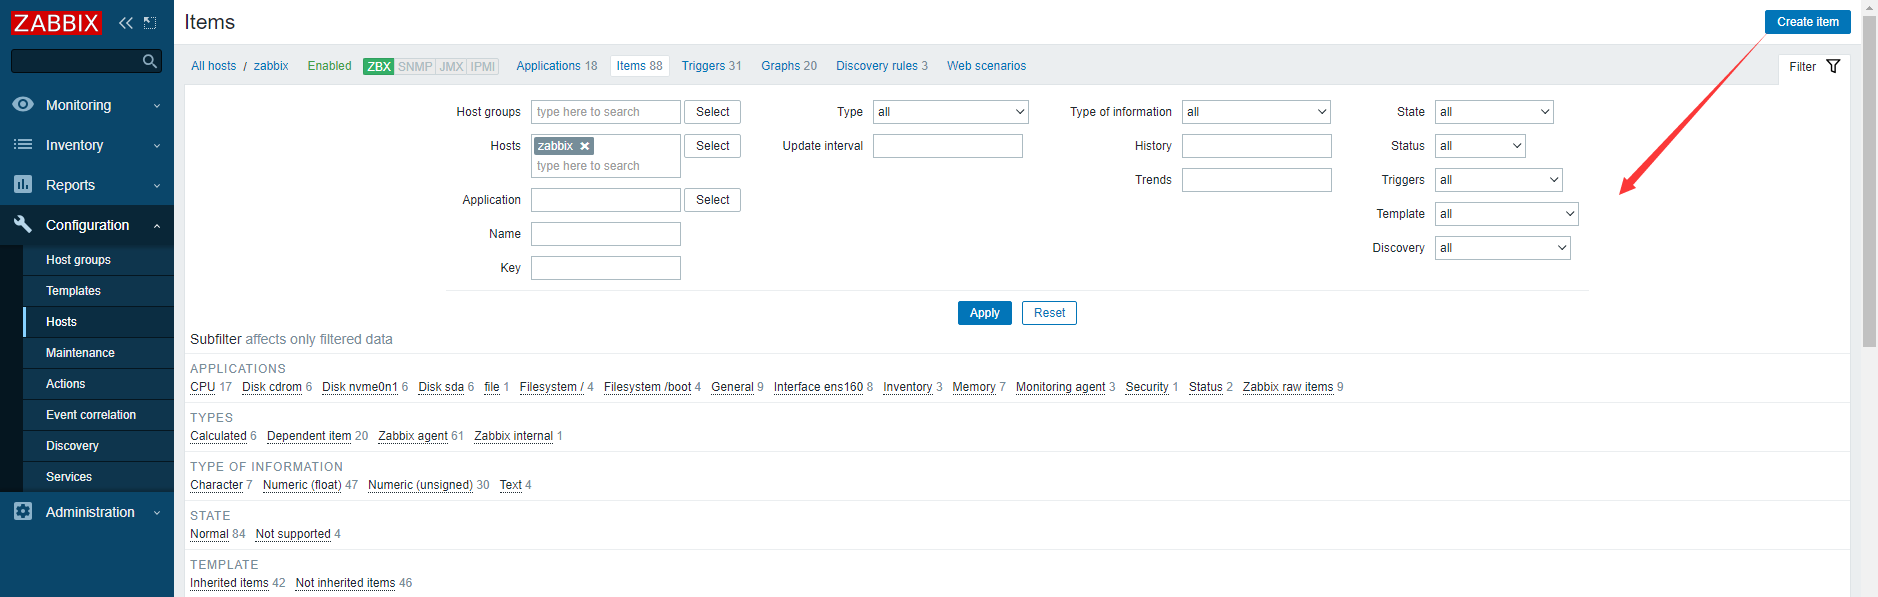Open Reports chart icon menu
The width and height of the screenshot is (1878, 597).
point(23,185)
